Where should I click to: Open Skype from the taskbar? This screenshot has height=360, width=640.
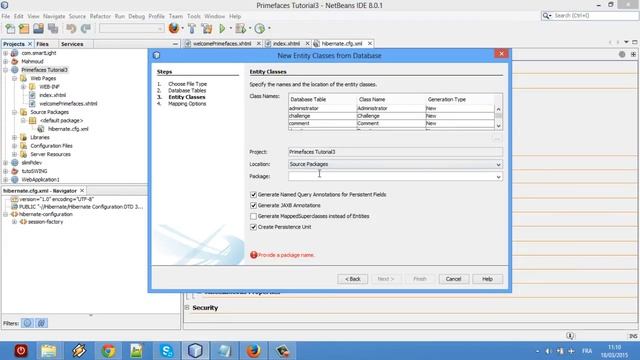pyautogui.click(x=167, y=351)
